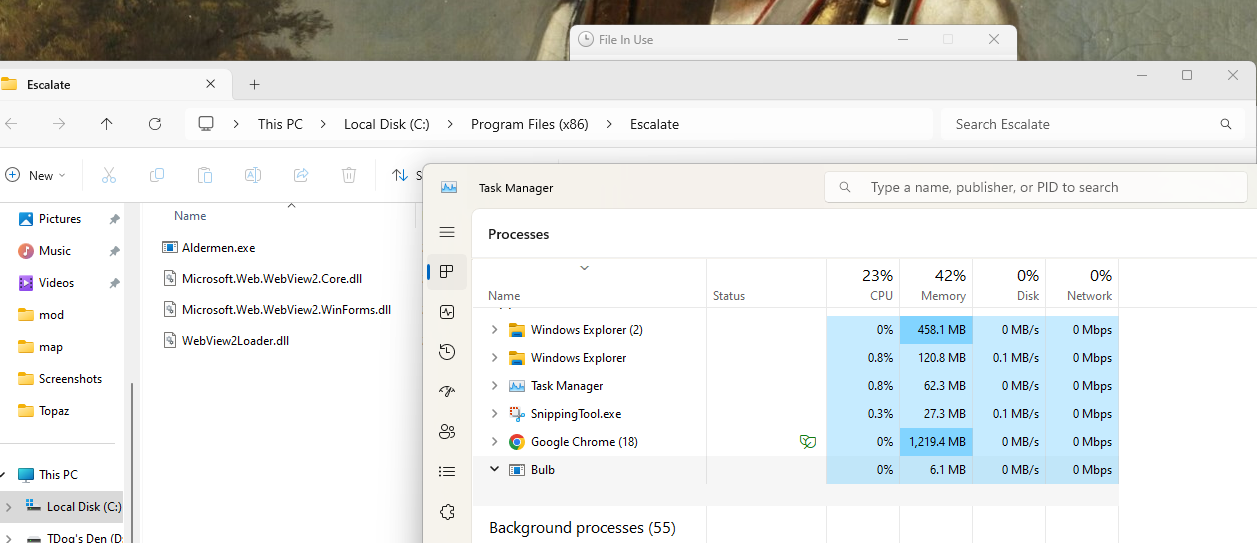
Task: Expand the Google Chrome (18) process group
Action: click(x=494, y=441)
